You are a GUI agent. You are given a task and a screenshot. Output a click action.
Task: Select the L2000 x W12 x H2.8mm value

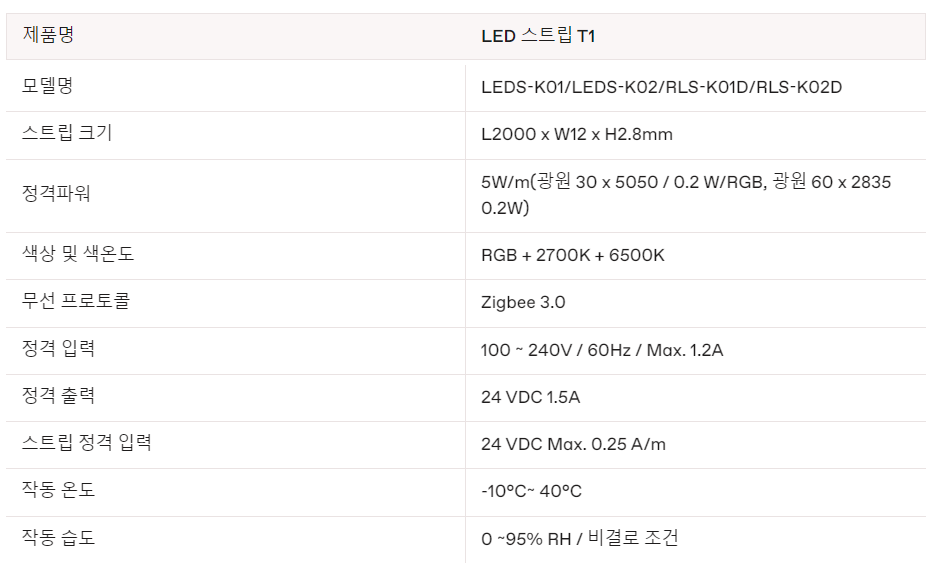coord(576,134)
